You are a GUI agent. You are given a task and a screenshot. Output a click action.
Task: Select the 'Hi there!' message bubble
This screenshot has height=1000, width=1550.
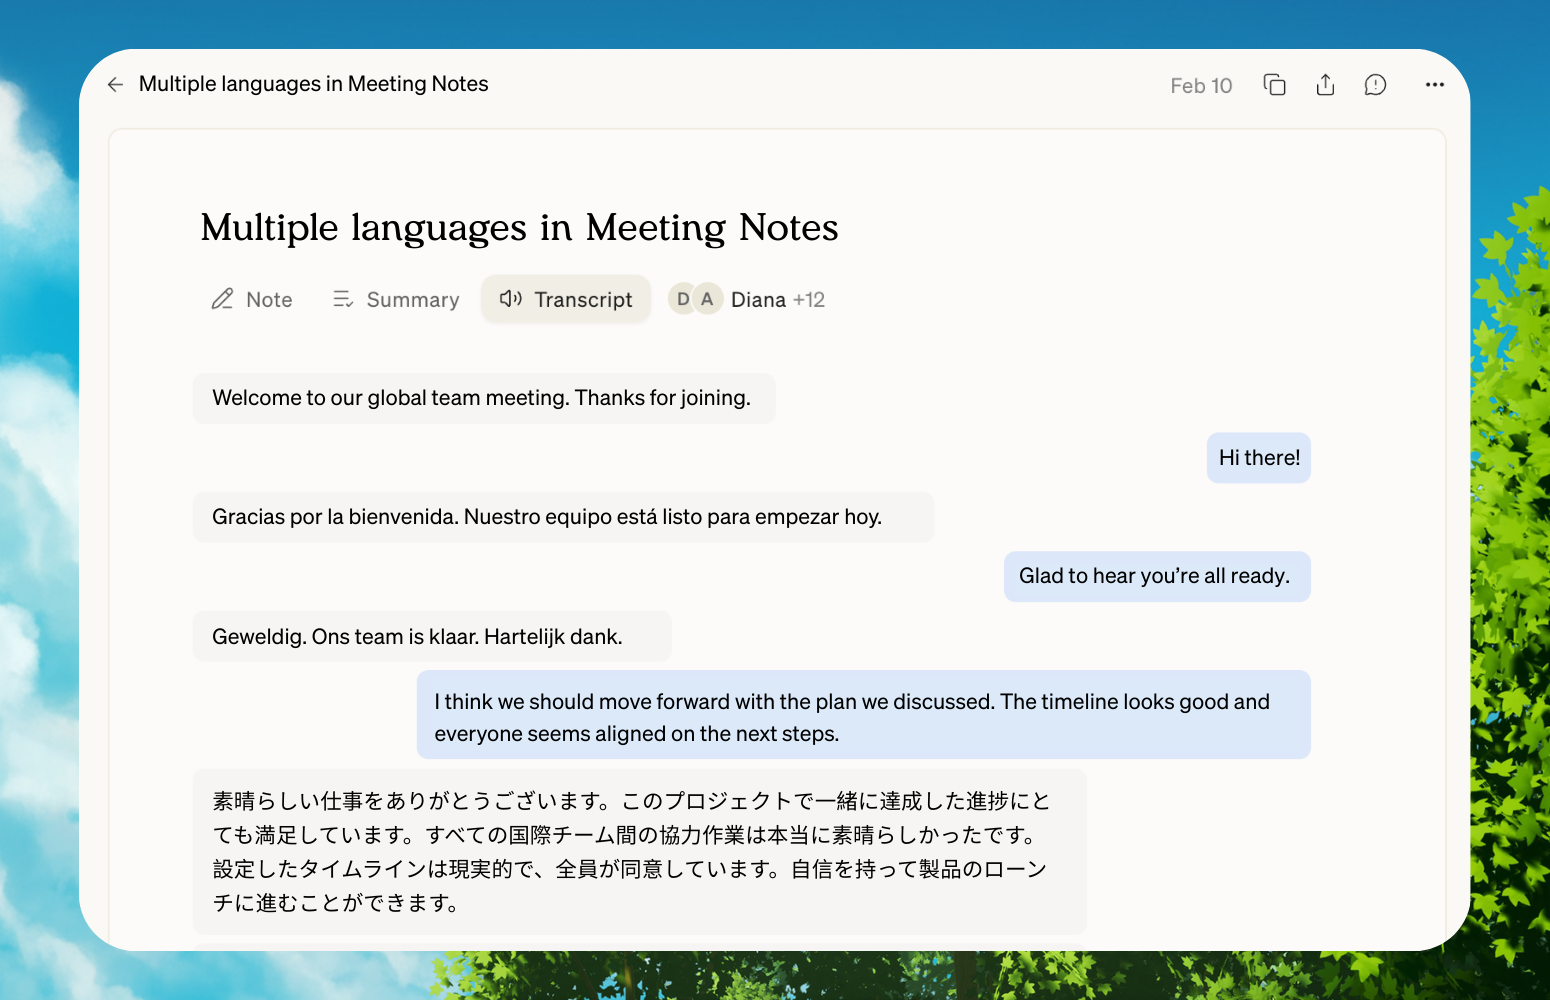(x=1259, y=458)
